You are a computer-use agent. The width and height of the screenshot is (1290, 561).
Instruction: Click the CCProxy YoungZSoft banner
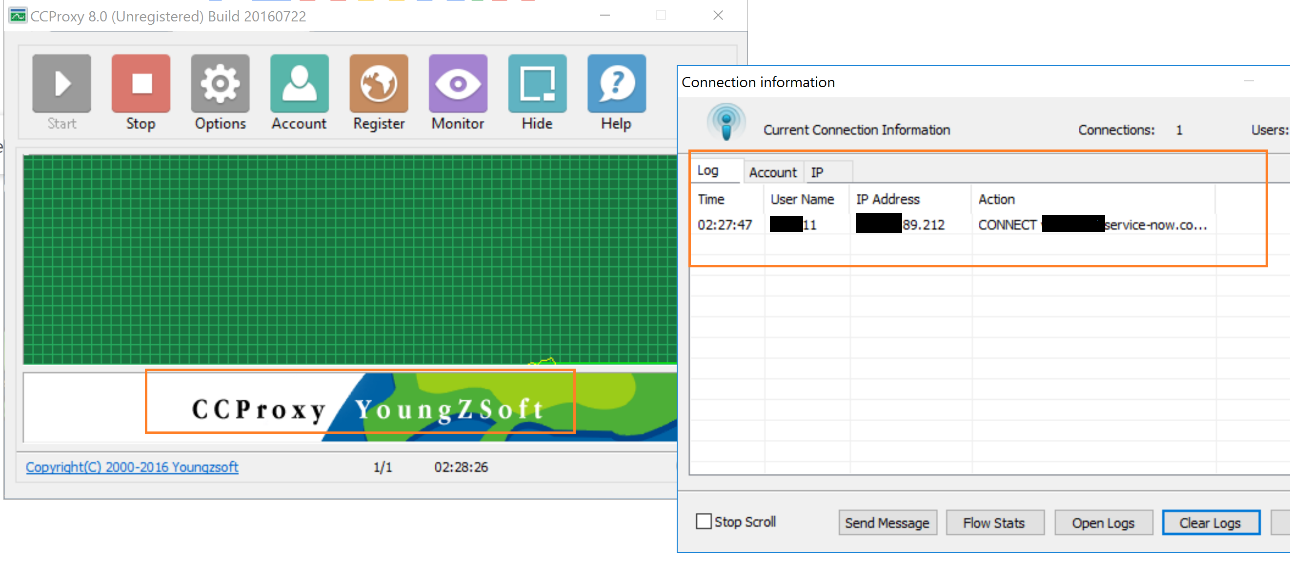coord(360,408)
